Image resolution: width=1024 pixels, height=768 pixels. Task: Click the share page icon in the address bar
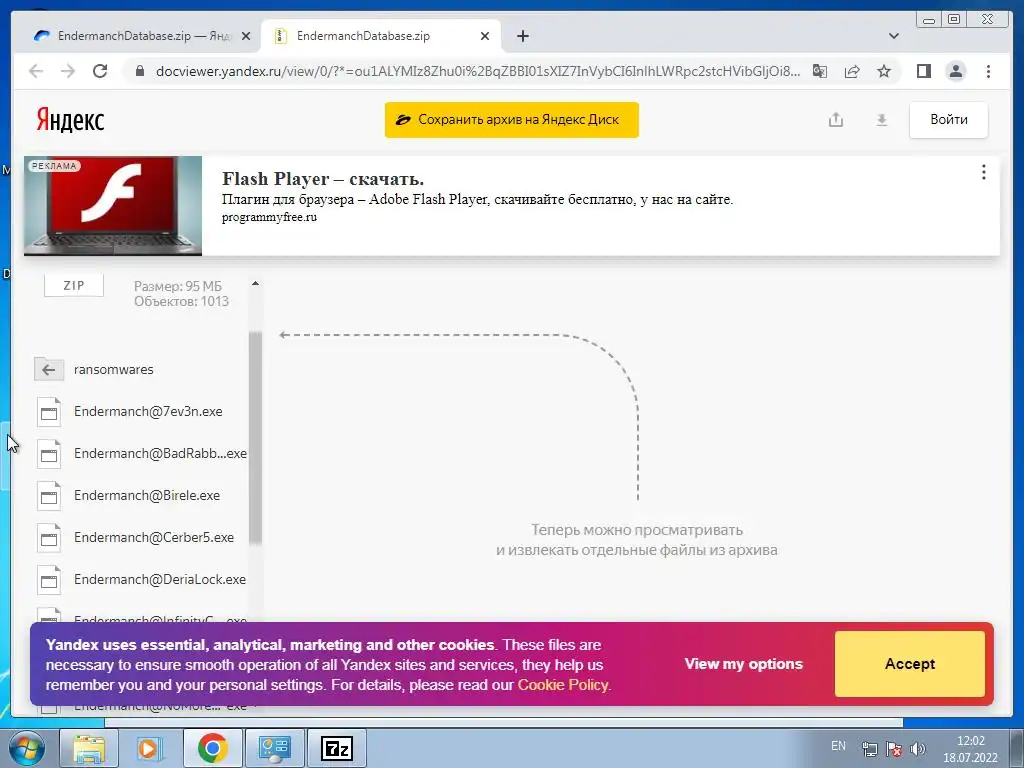point(852,71)
